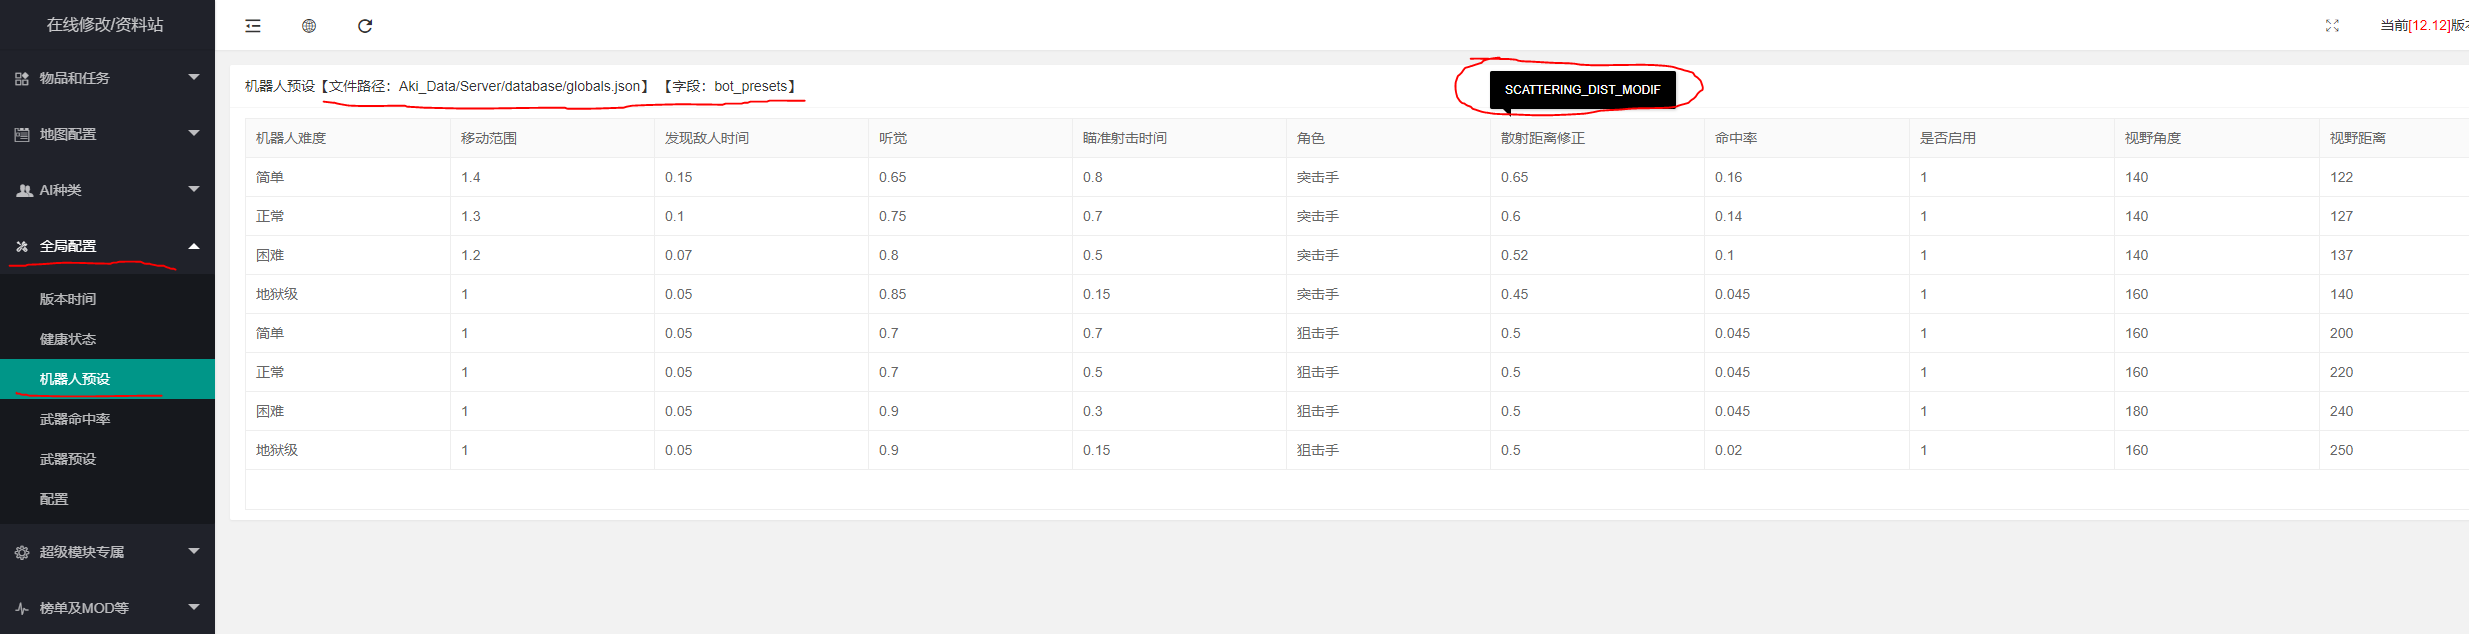The height and width of the screenshot is (634, 2469).
Task: Go to the 配置 submenu page
Action: (54, 499)
